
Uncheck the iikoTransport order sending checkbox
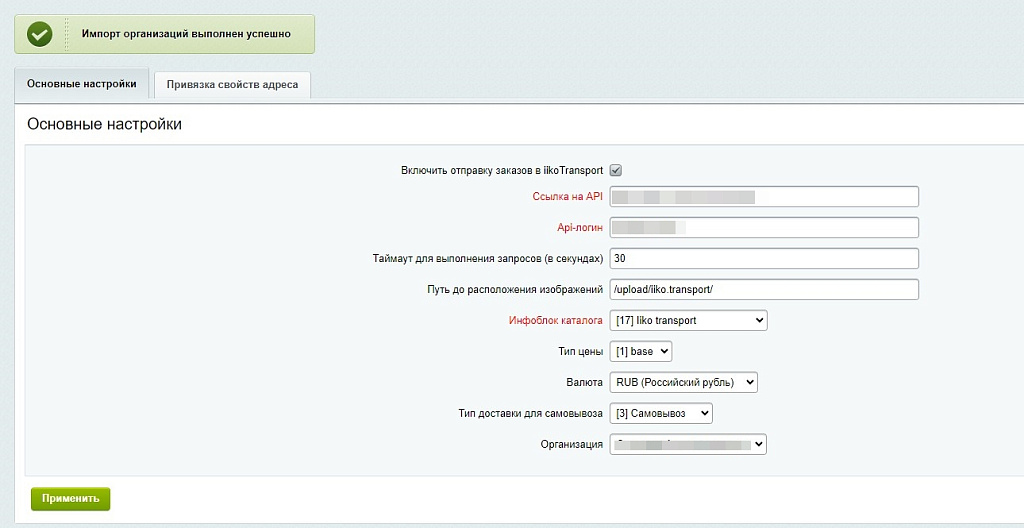click(x=616, y=171)
